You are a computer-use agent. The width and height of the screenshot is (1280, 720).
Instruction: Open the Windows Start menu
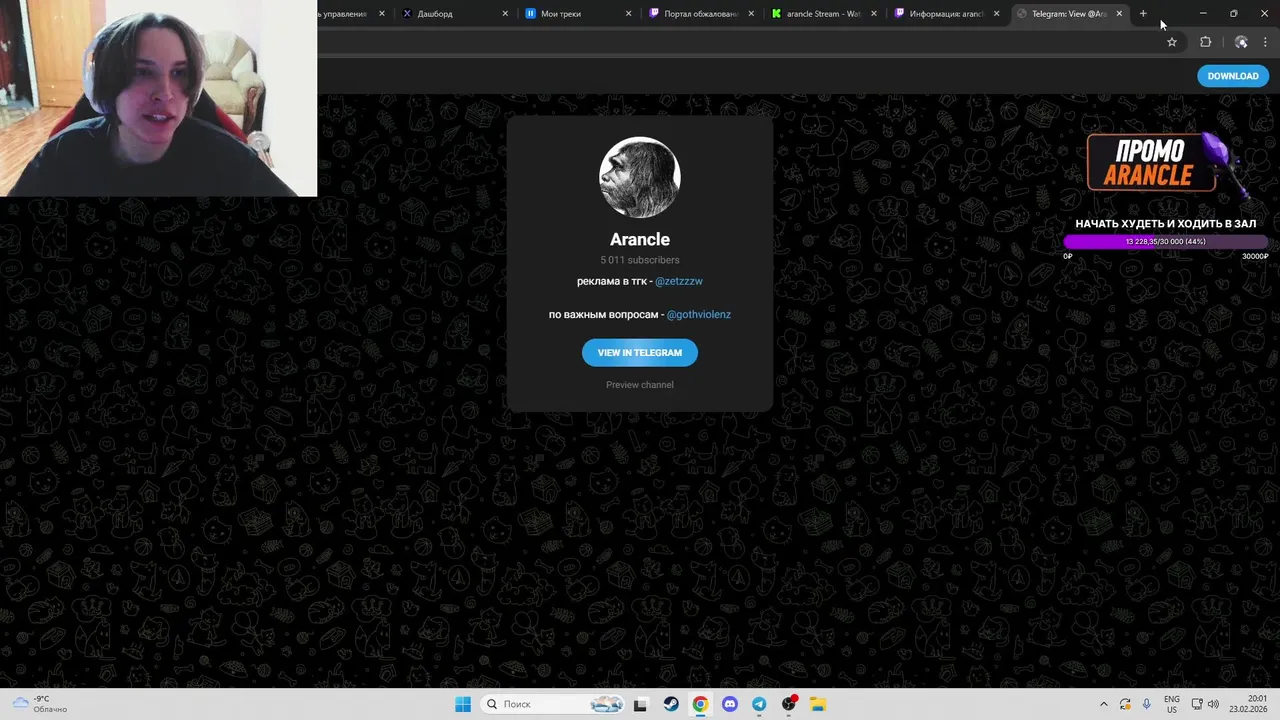[463, 704]
